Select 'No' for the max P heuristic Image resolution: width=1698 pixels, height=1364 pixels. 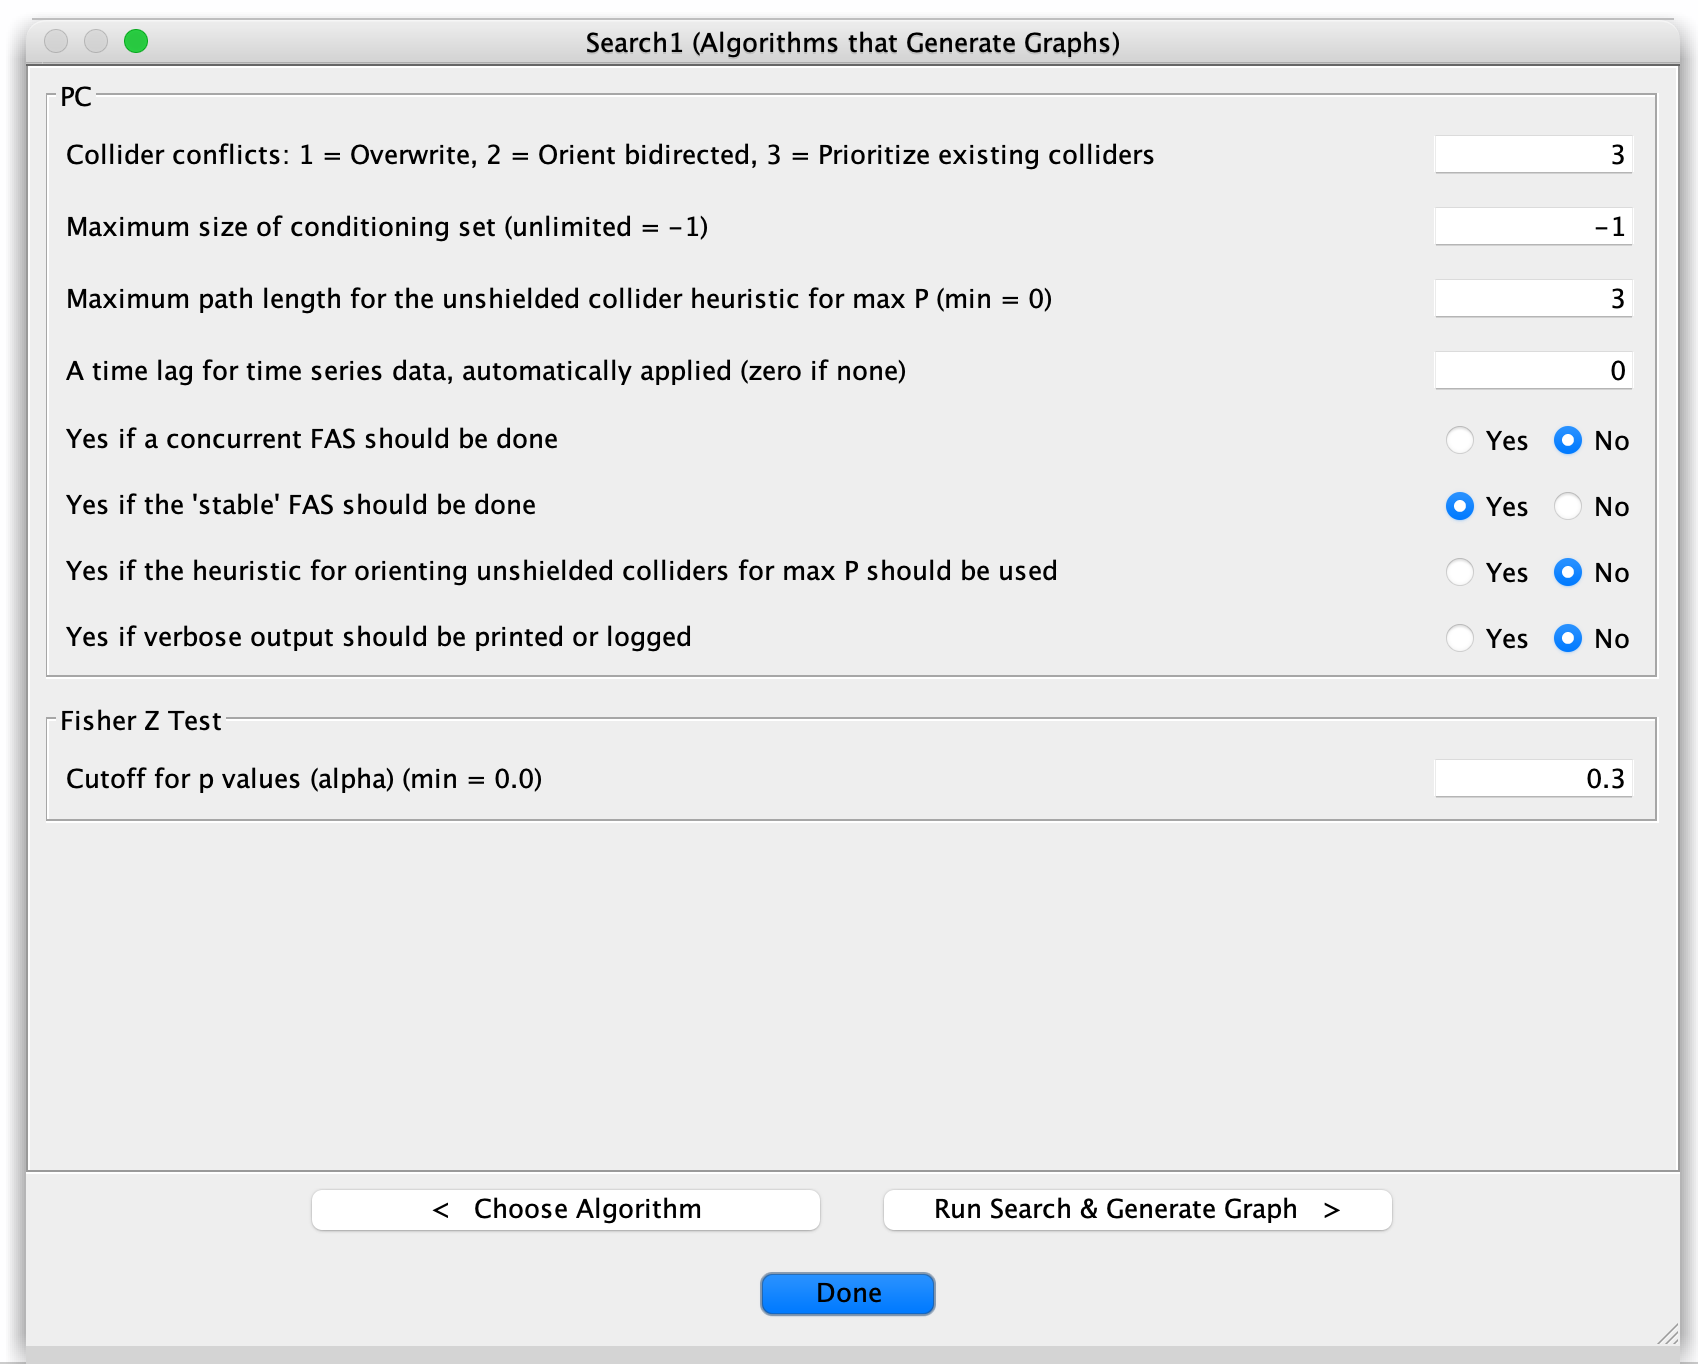1568,573
